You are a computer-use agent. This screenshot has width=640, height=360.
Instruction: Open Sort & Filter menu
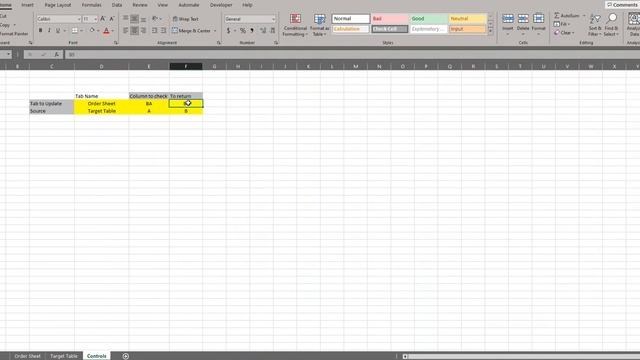click(595, 25)
